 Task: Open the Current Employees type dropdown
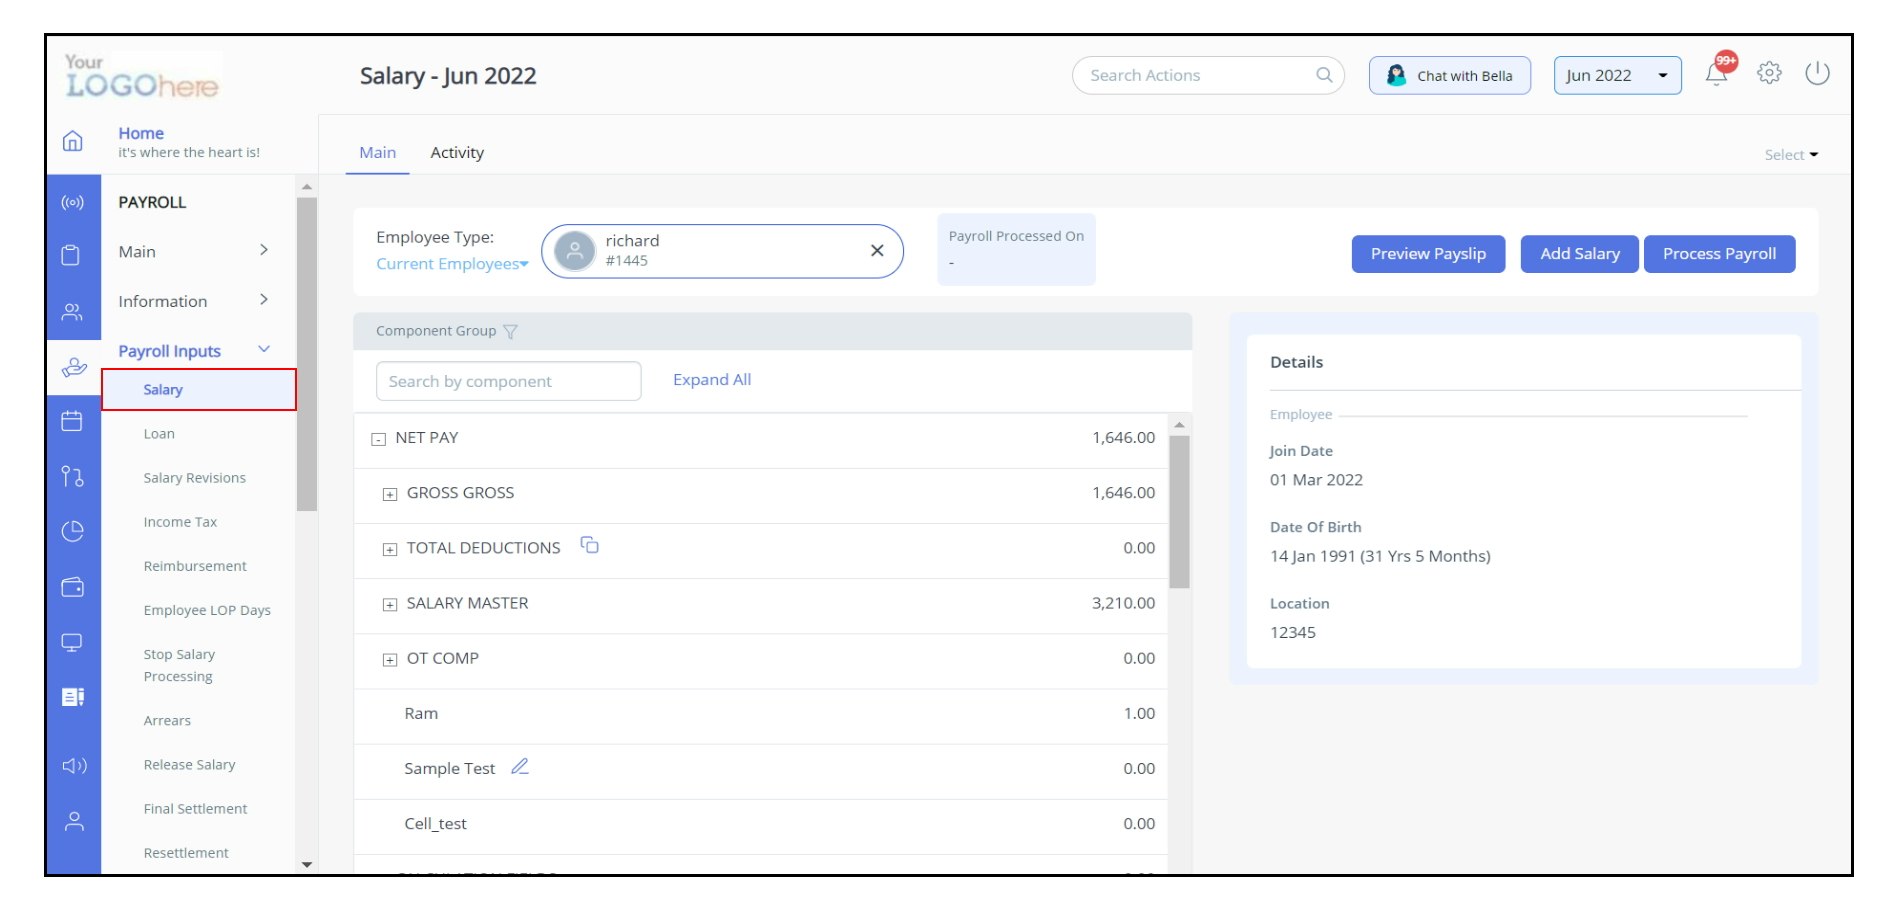tap(452, 264)
